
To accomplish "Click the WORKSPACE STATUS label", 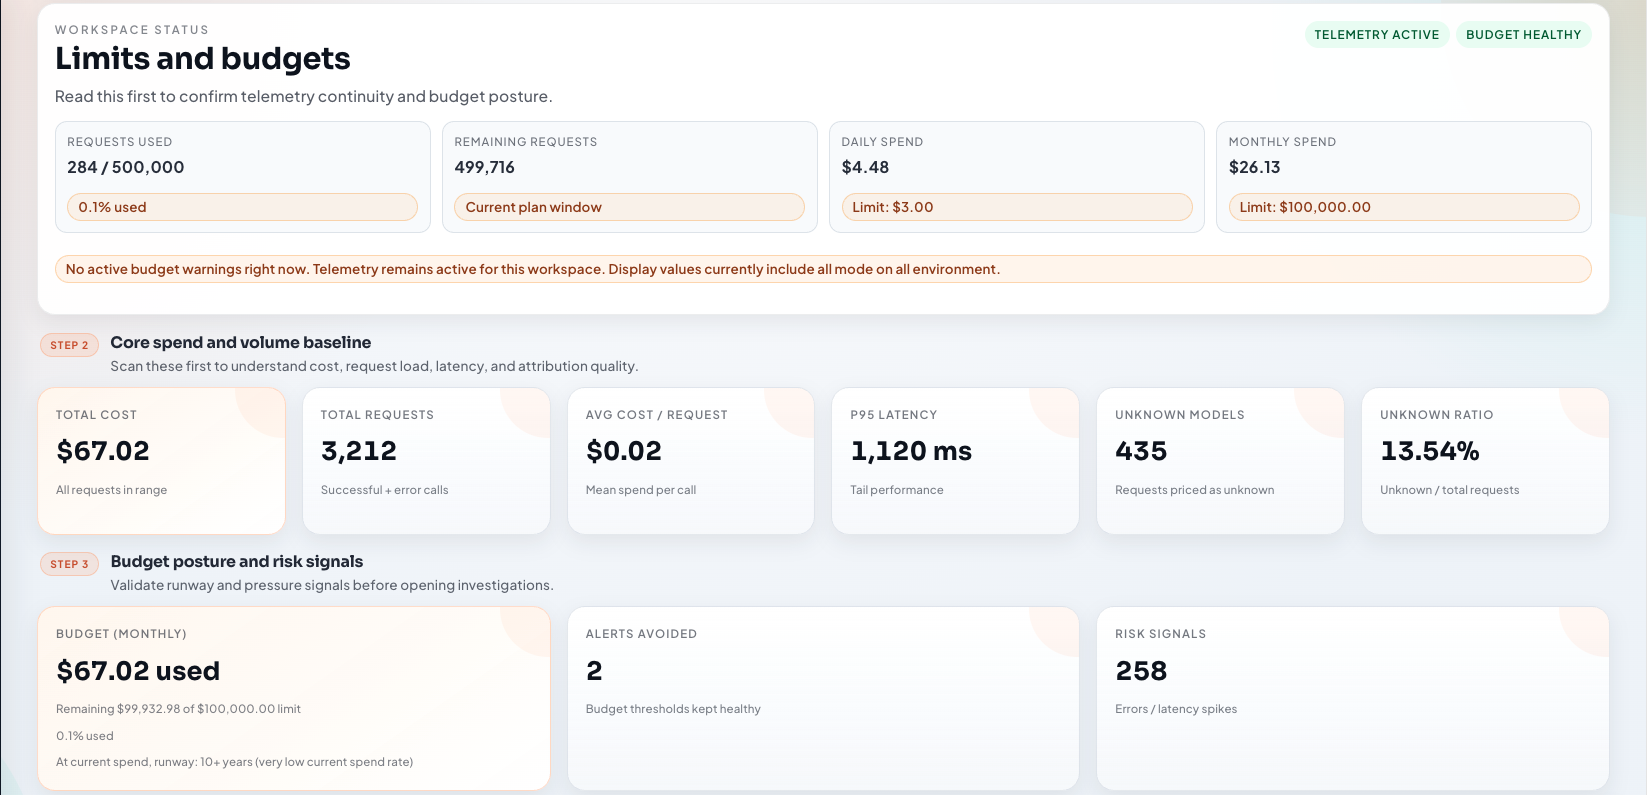I will click(132, 30).
